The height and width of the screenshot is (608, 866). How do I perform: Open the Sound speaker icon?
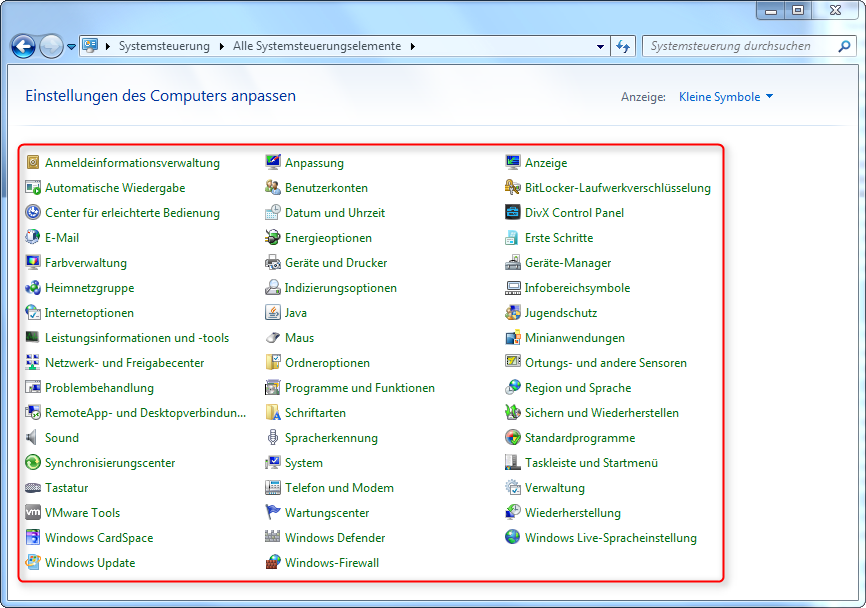click(33, 438)
